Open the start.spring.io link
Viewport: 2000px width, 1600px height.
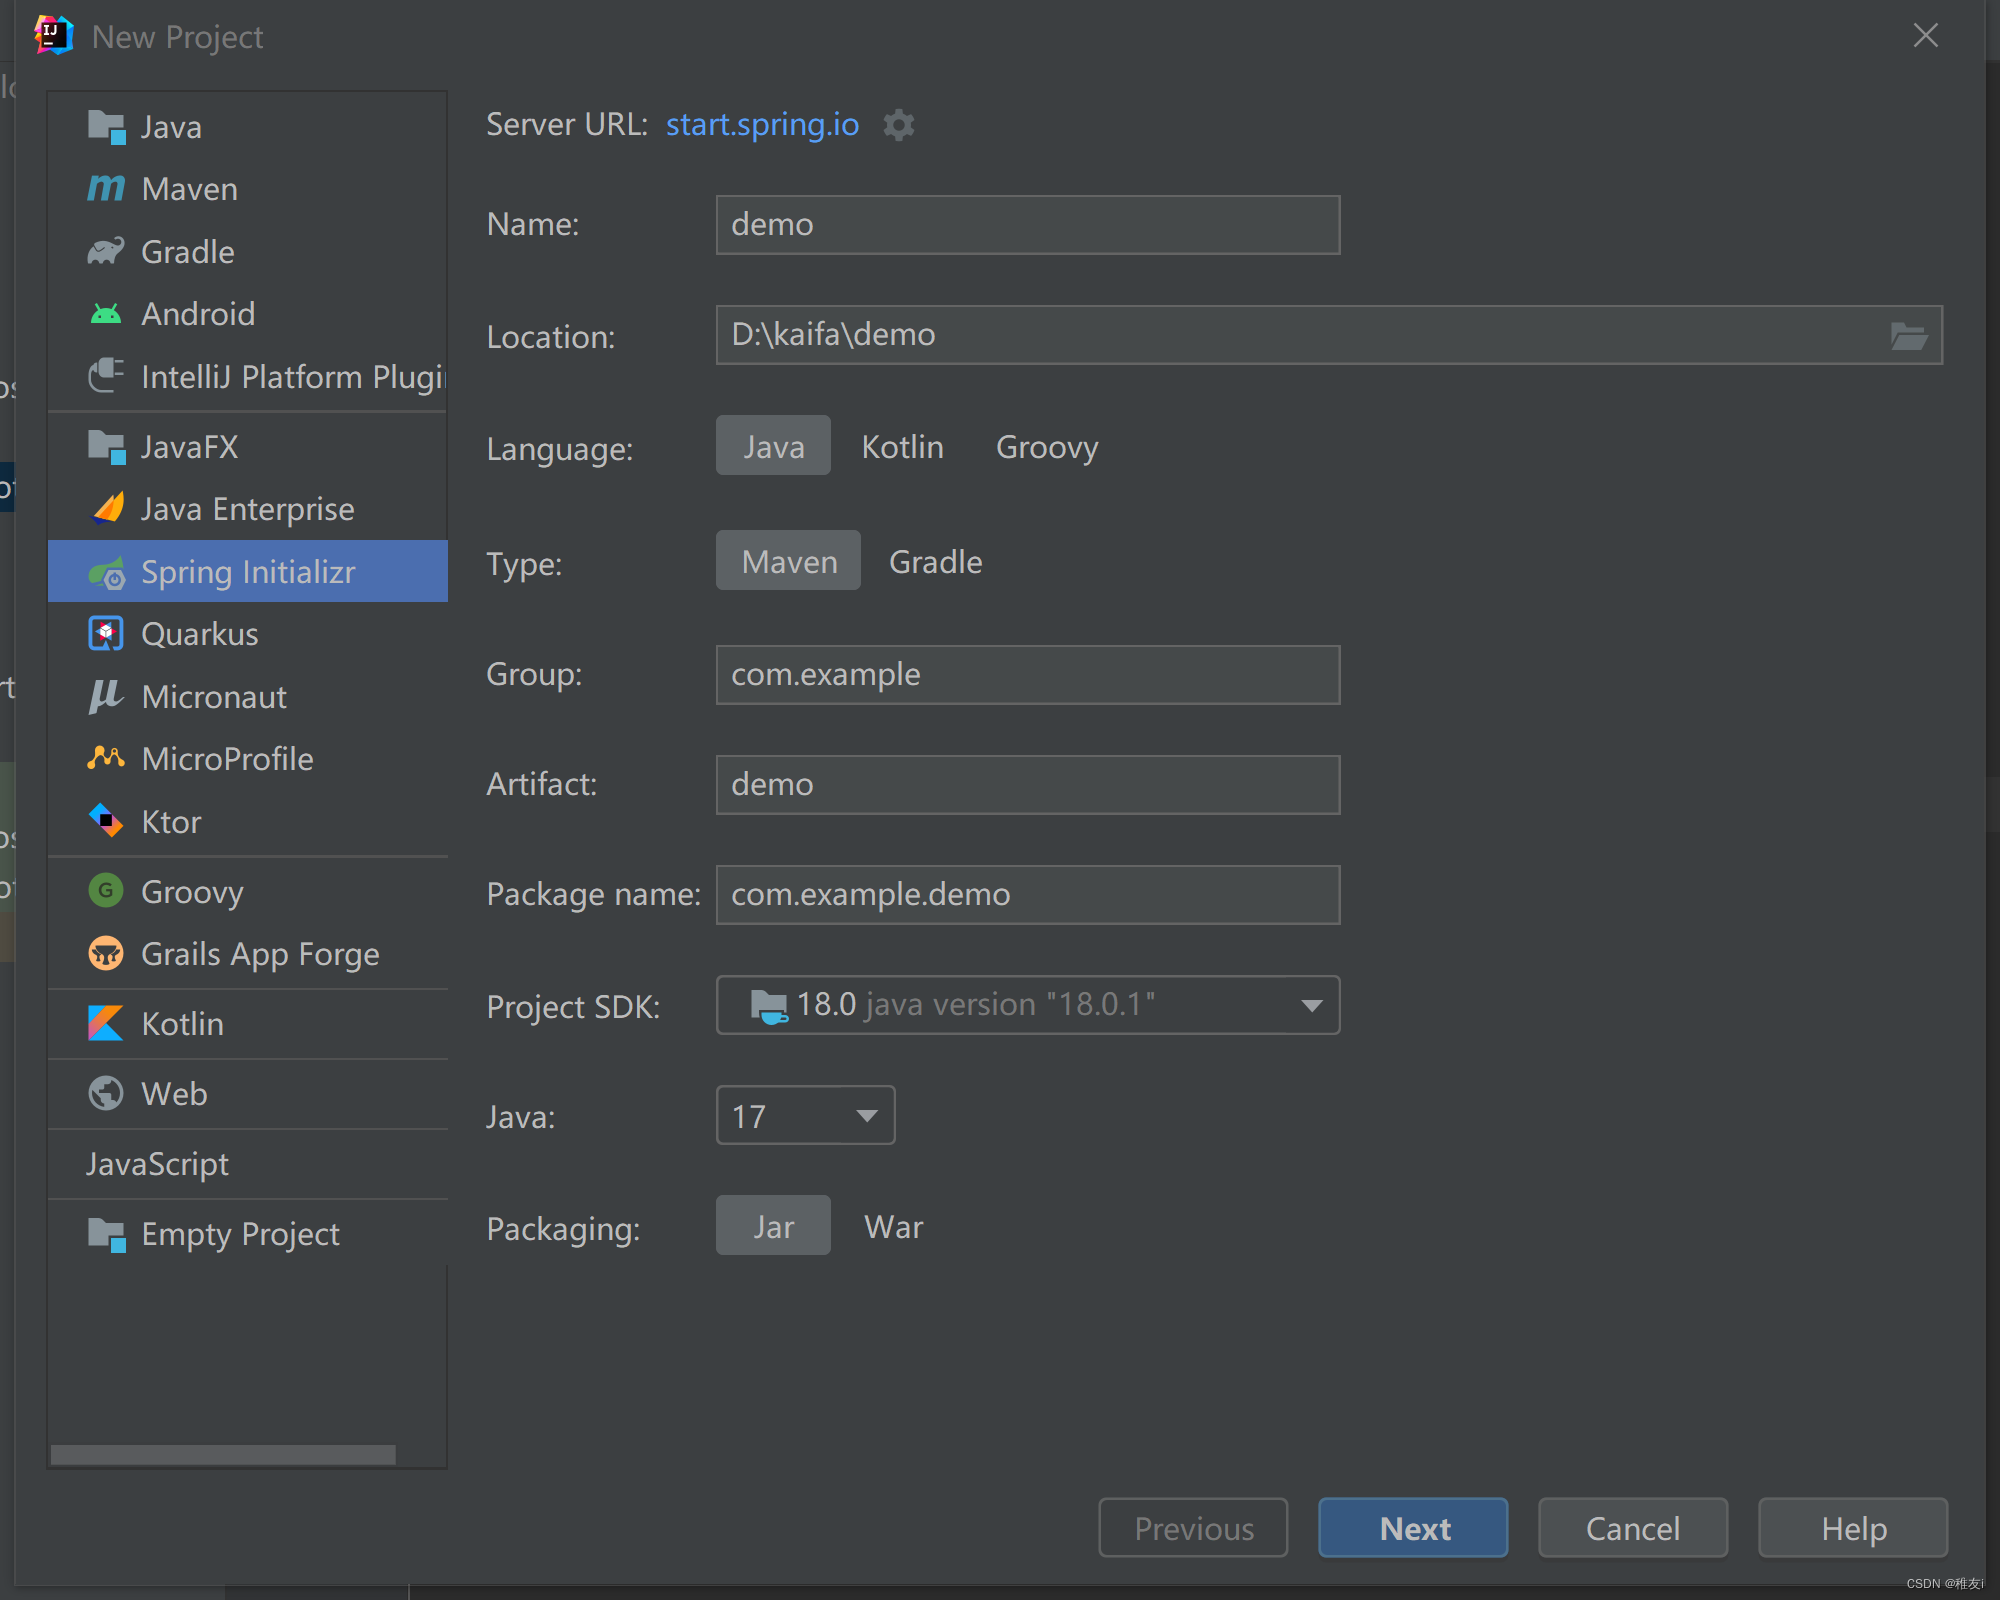[x=762, y=124]
